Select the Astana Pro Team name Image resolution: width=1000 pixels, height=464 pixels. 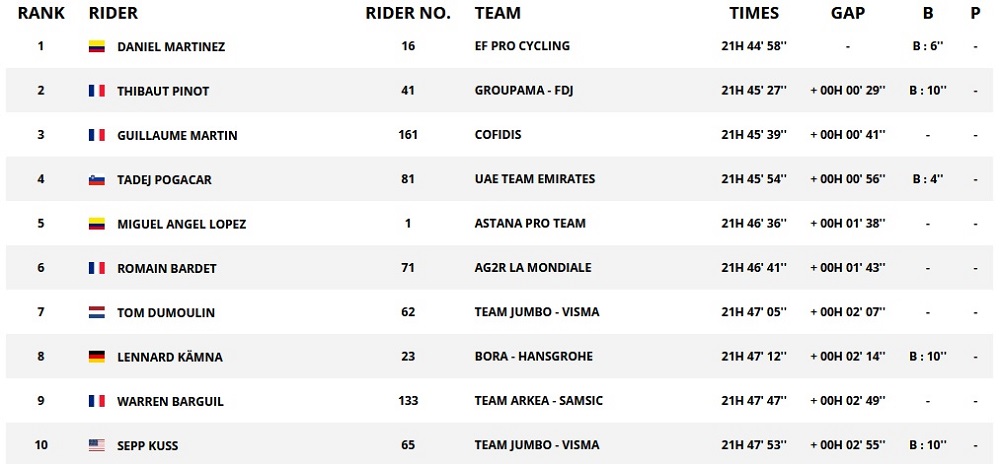[x=530, y=224]
